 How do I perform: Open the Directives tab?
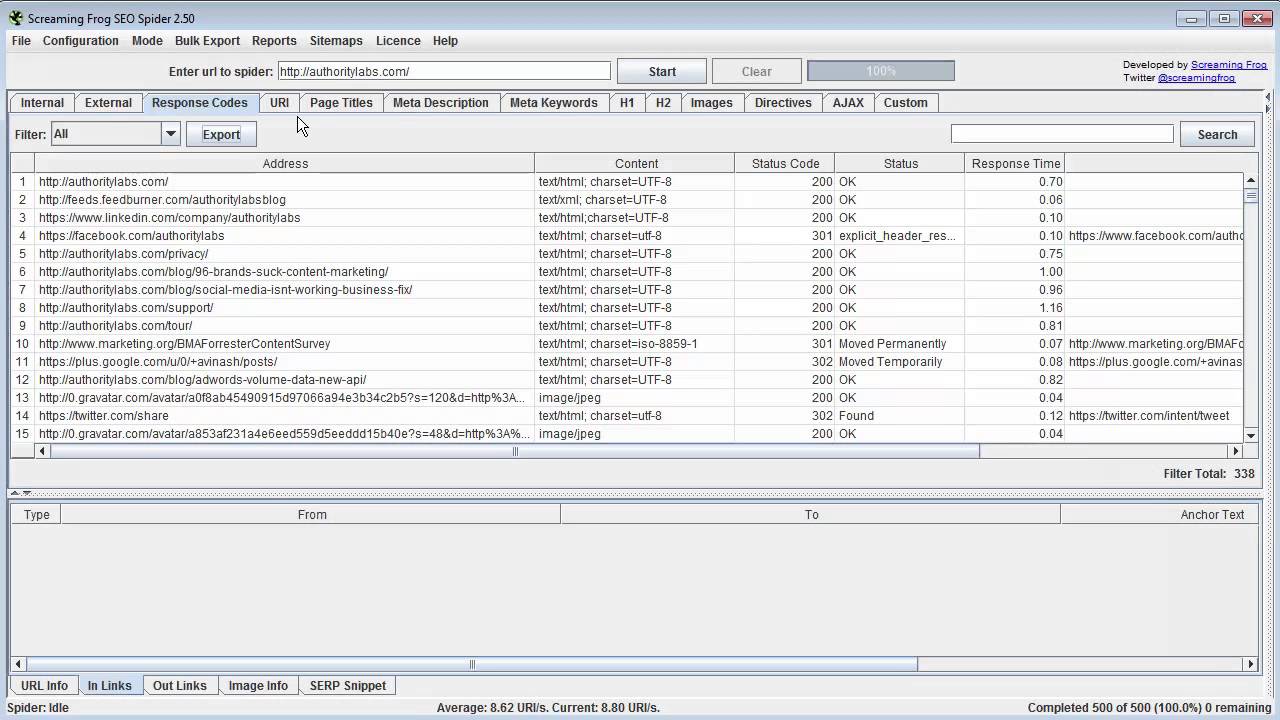coord(783,103)
